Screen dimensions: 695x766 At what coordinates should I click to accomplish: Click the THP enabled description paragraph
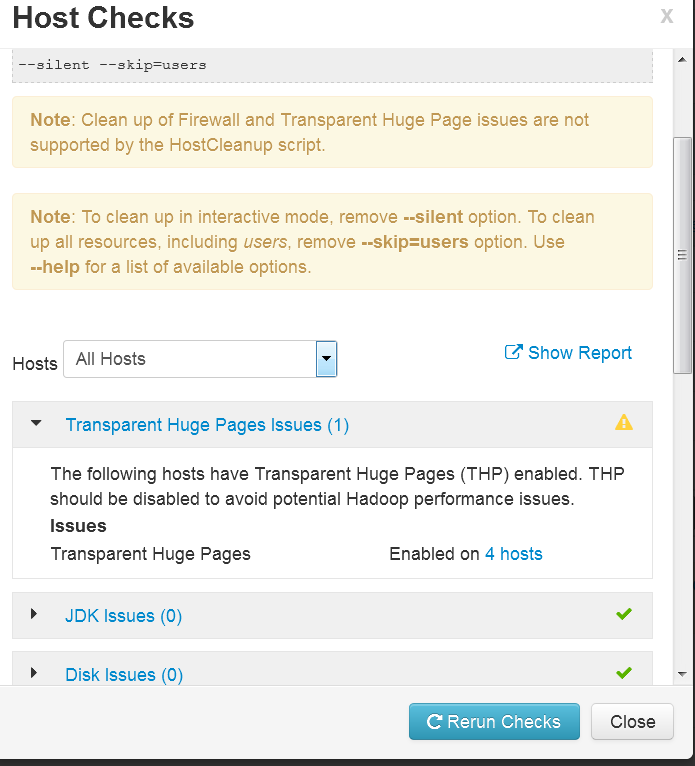click(x=337, y=487)
